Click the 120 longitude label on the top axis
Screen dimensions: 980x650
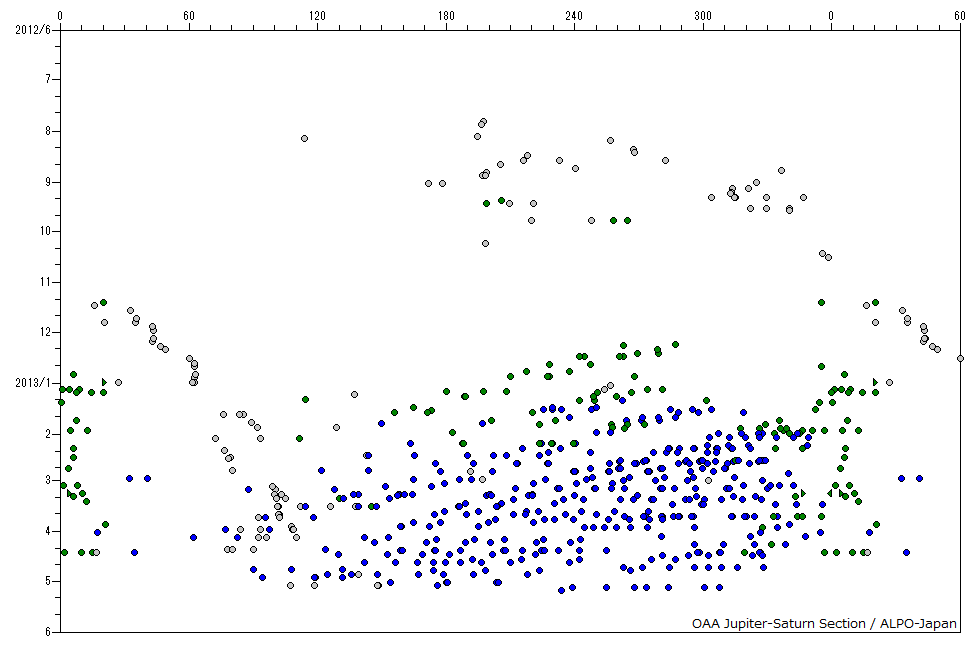pyautogui.click(x=318, y=16)
